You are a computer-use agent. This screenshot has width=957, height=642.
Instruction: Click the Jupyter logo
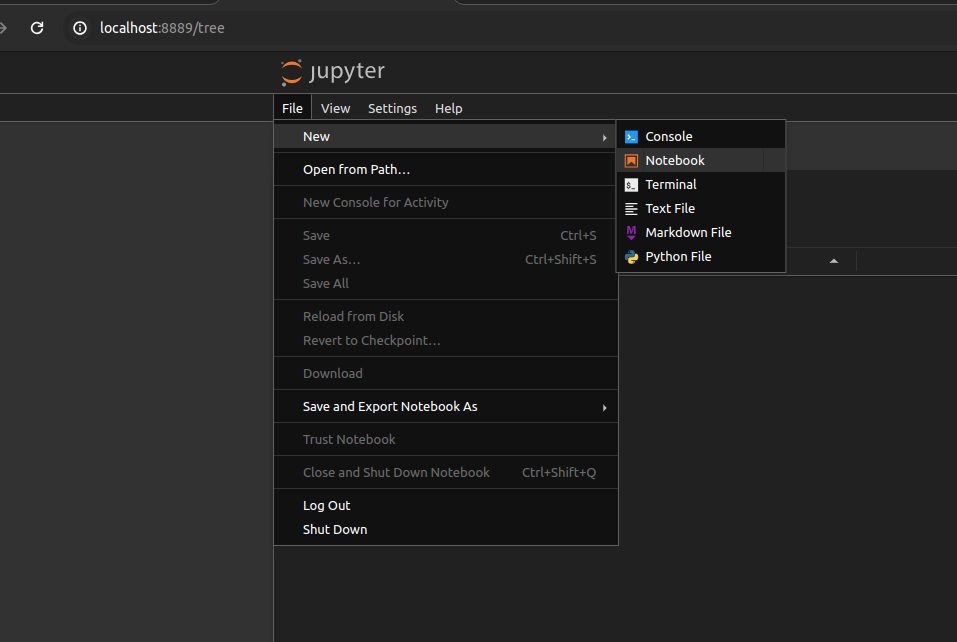pos(333,72)
